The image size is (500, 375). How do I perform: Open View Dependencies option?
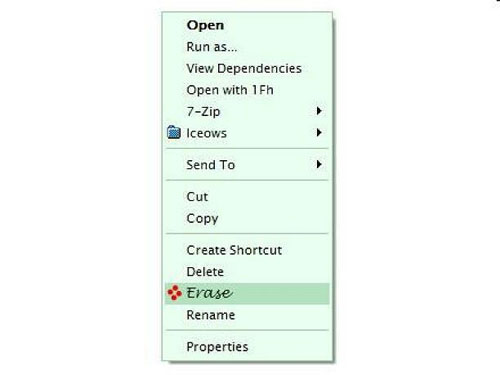247,68
